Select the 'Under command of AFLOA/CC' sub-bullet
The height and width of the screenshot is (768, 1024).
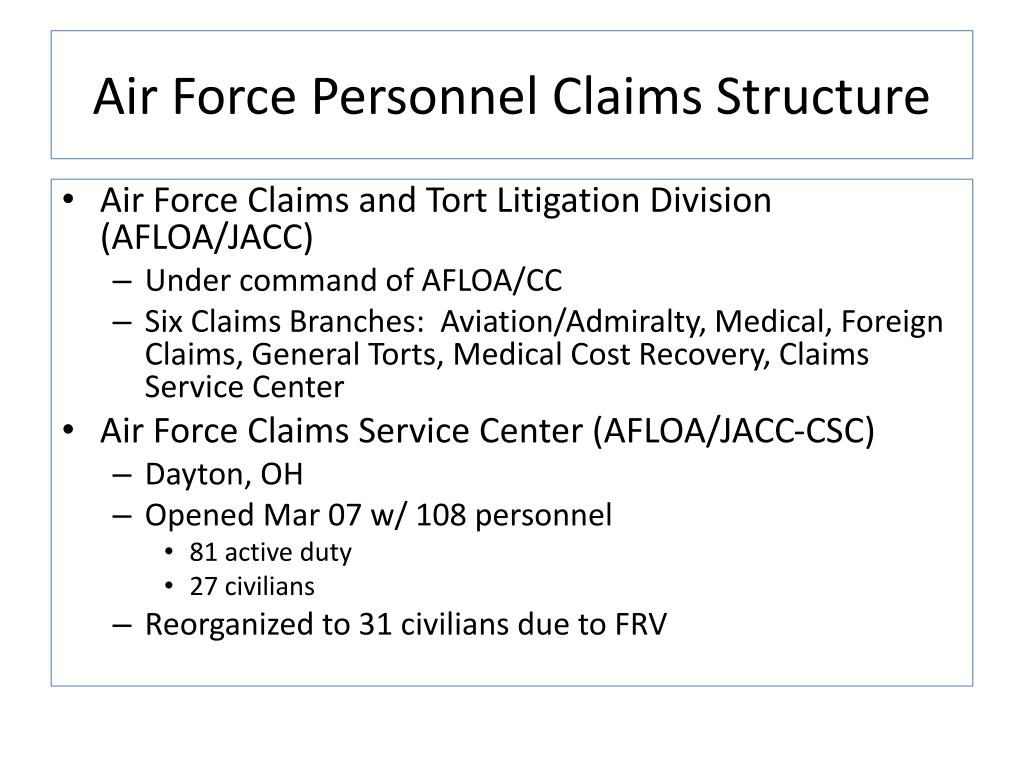tap(353, 281)
